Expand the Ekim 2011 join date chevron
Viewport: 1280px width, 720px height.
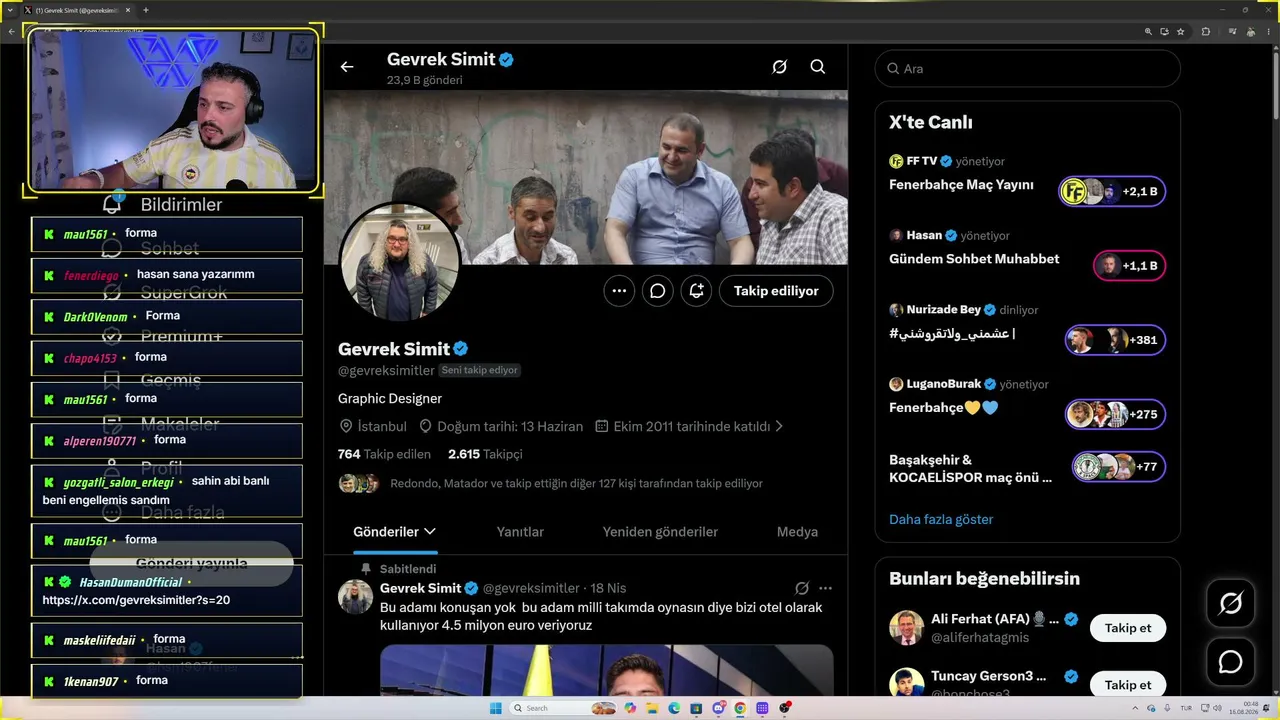[779, 426]
